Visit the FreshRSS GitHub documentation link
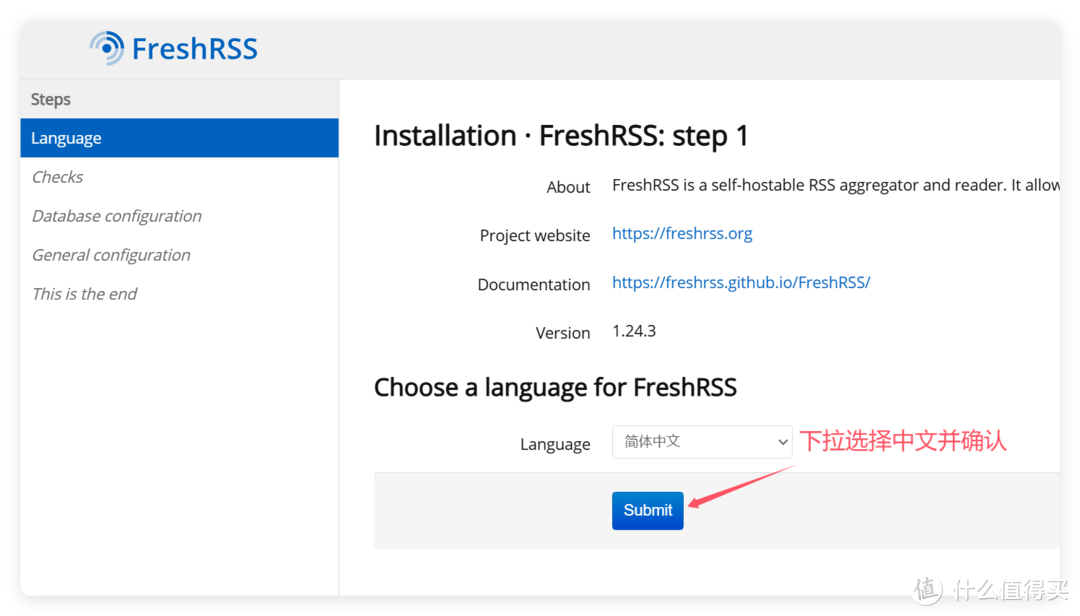1080x616 pixels. [741, 282]
